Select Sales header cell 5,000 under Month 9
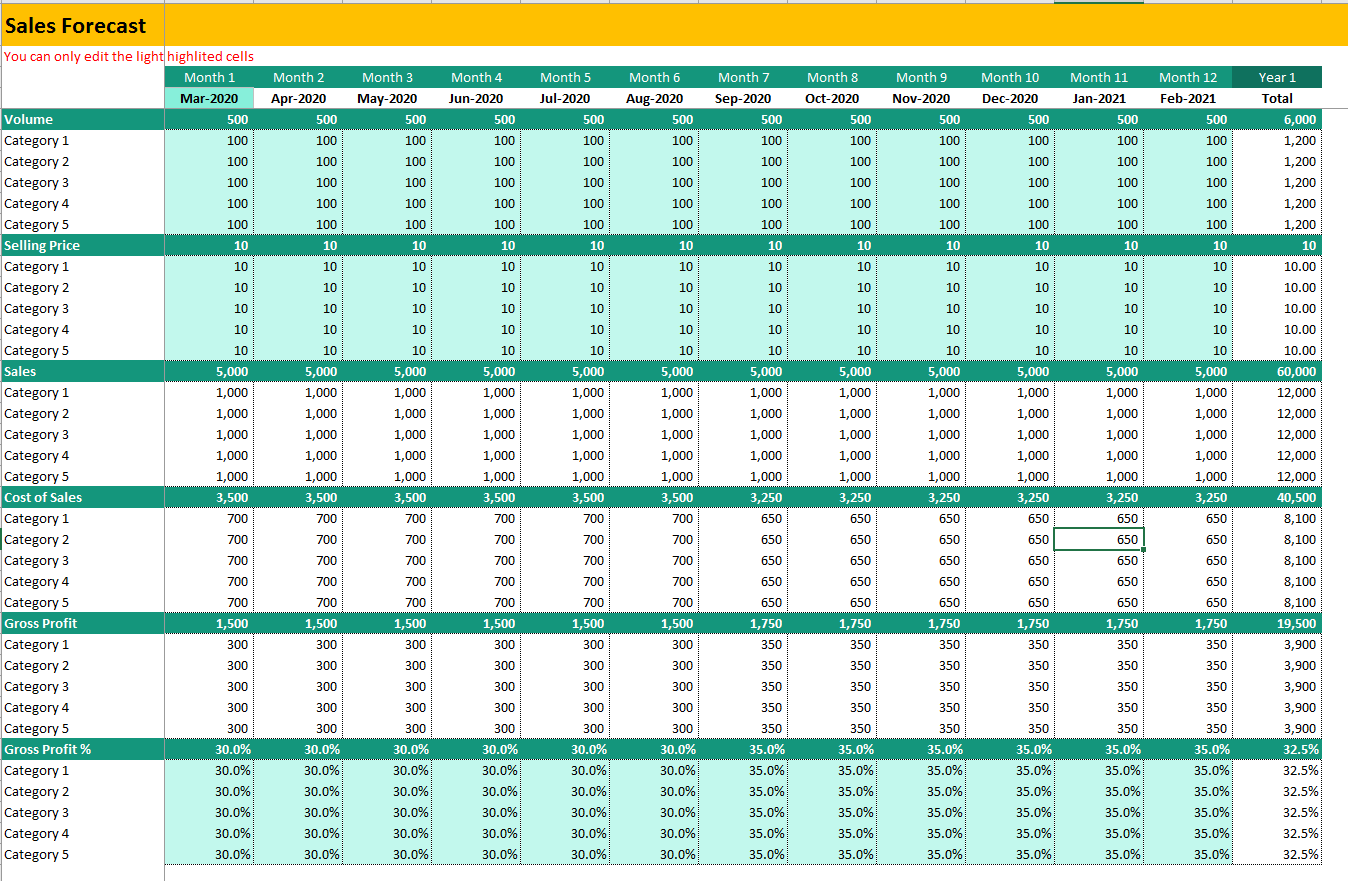This screenshot has width=1348, height=881. point(921,371)
